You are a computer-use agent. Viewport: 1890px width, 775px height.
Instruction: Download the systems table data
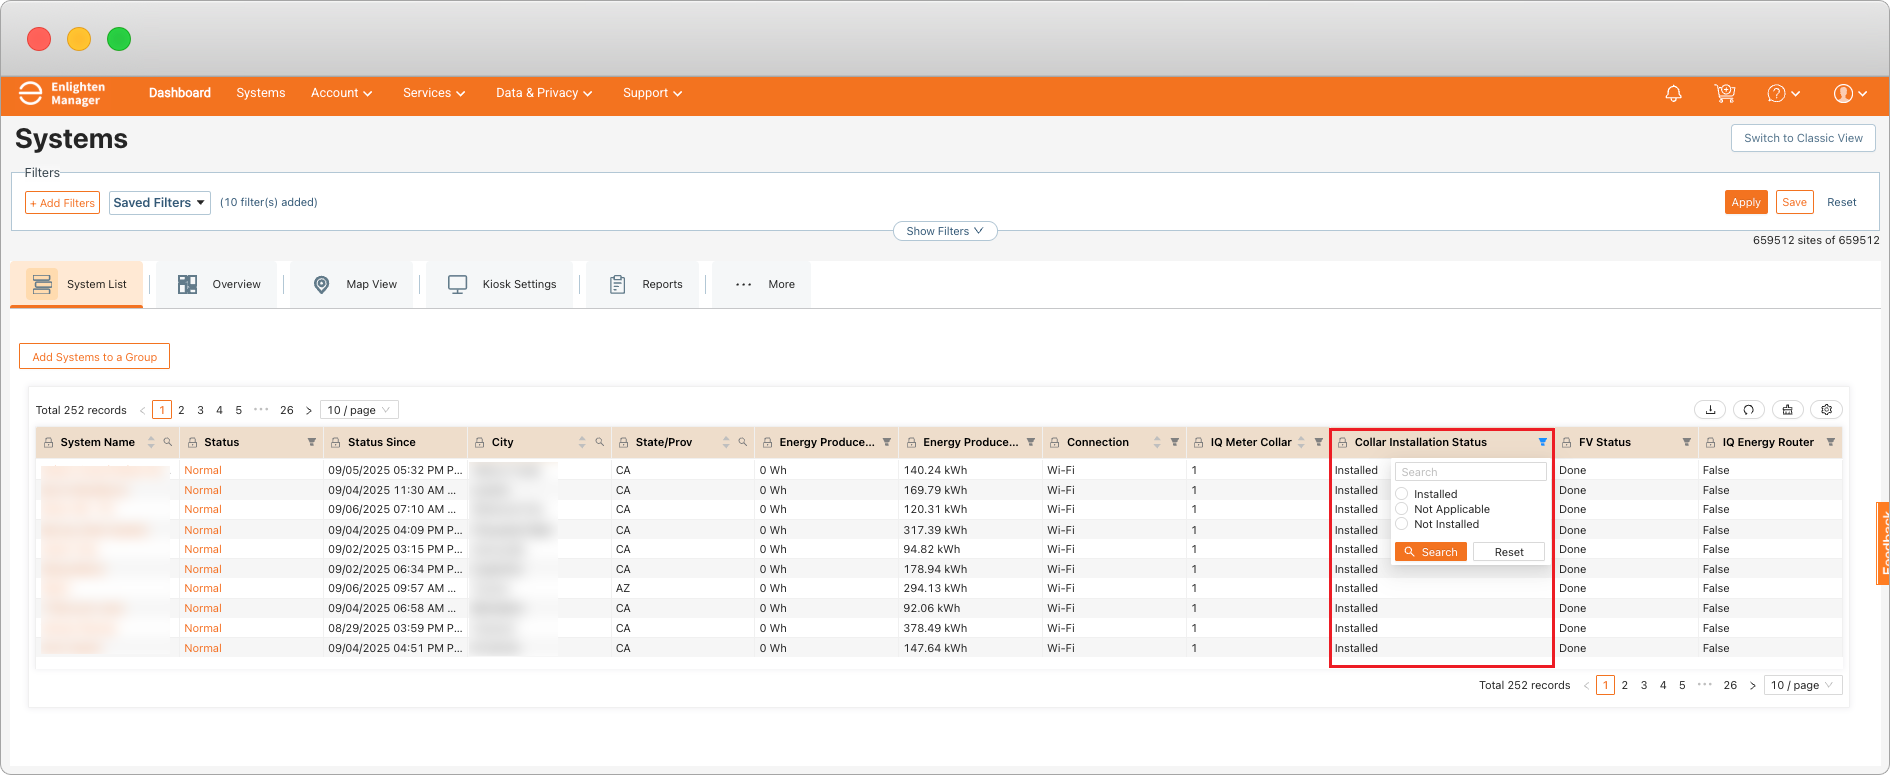pos(1711,409)
